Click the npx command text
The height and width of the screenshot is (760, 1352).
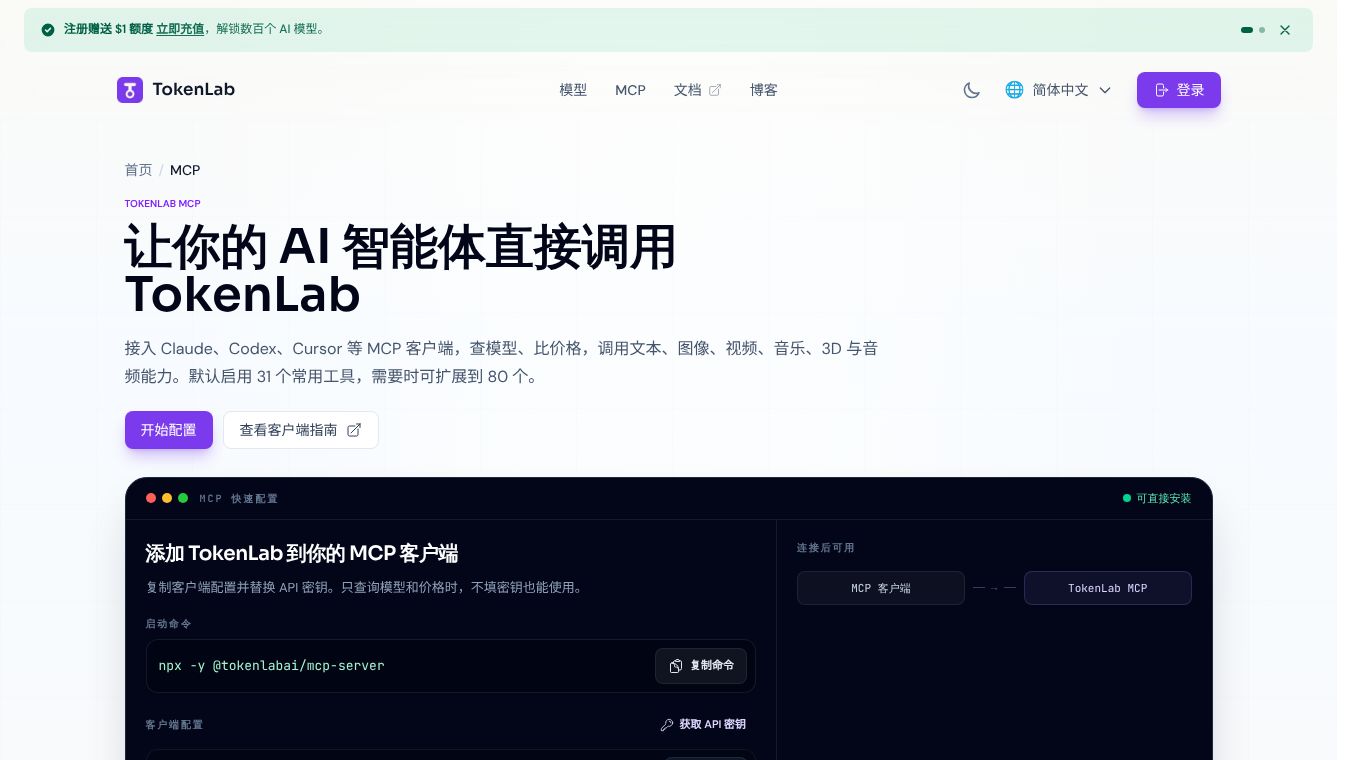pos(271,666)
